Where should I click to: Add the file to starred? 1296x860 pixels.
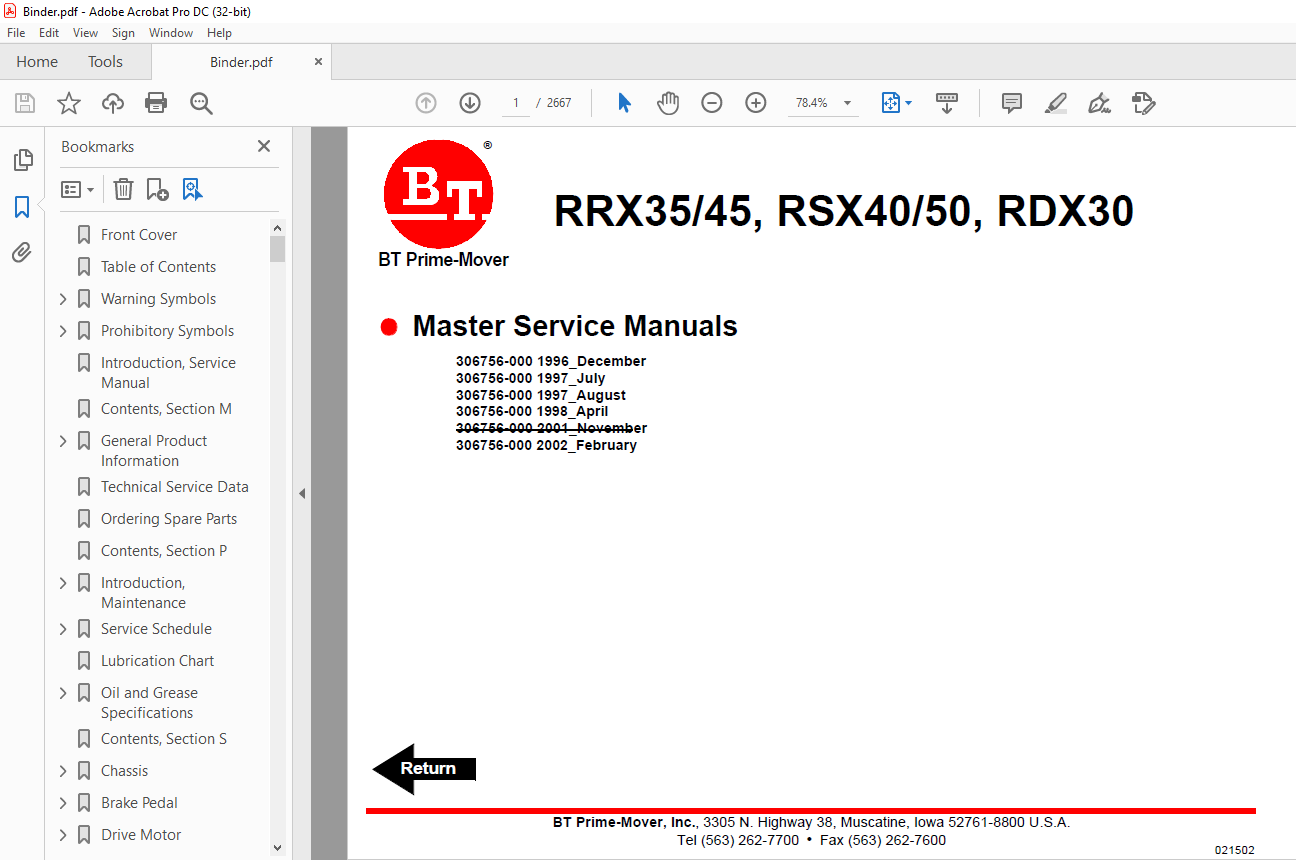point(69,103)
